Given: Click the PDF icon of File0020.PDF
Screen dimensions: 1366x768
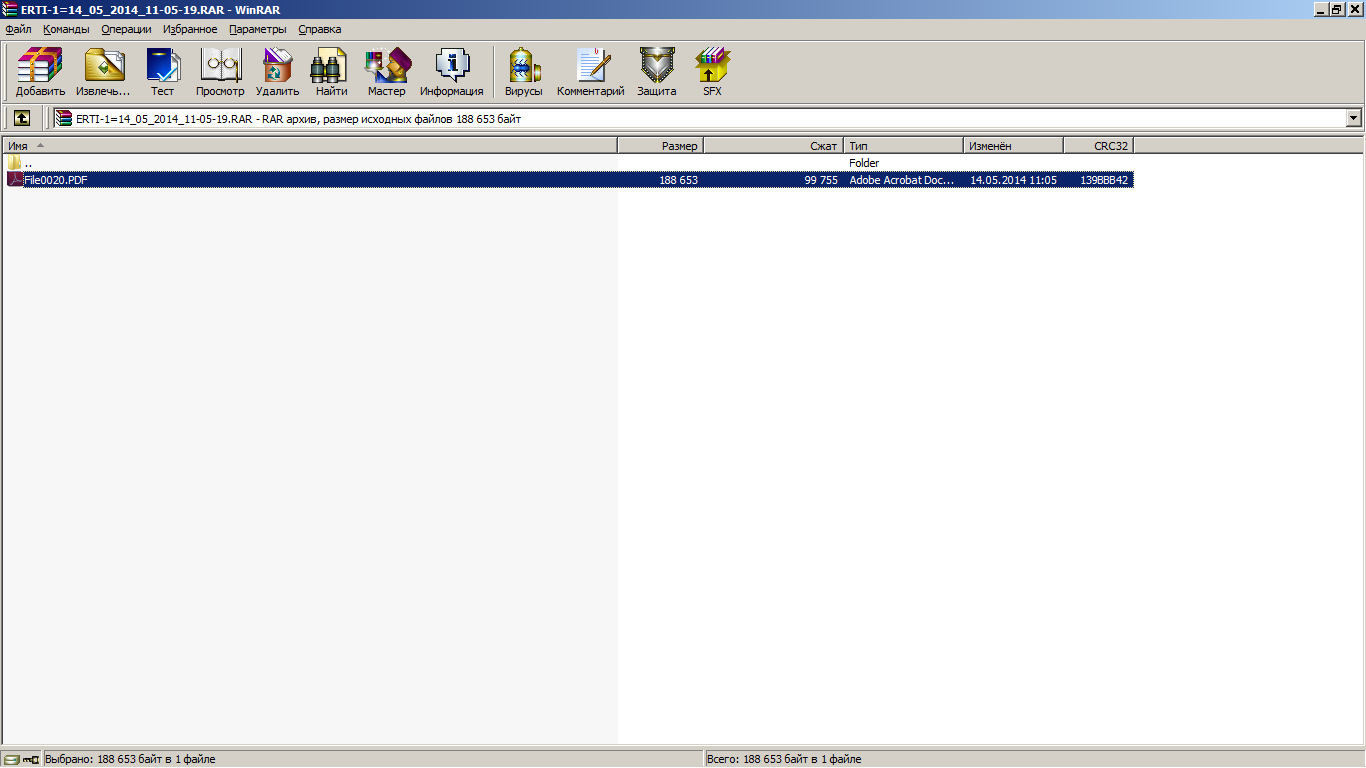Looking at the screenshot, I should click(x=15, y=180).
